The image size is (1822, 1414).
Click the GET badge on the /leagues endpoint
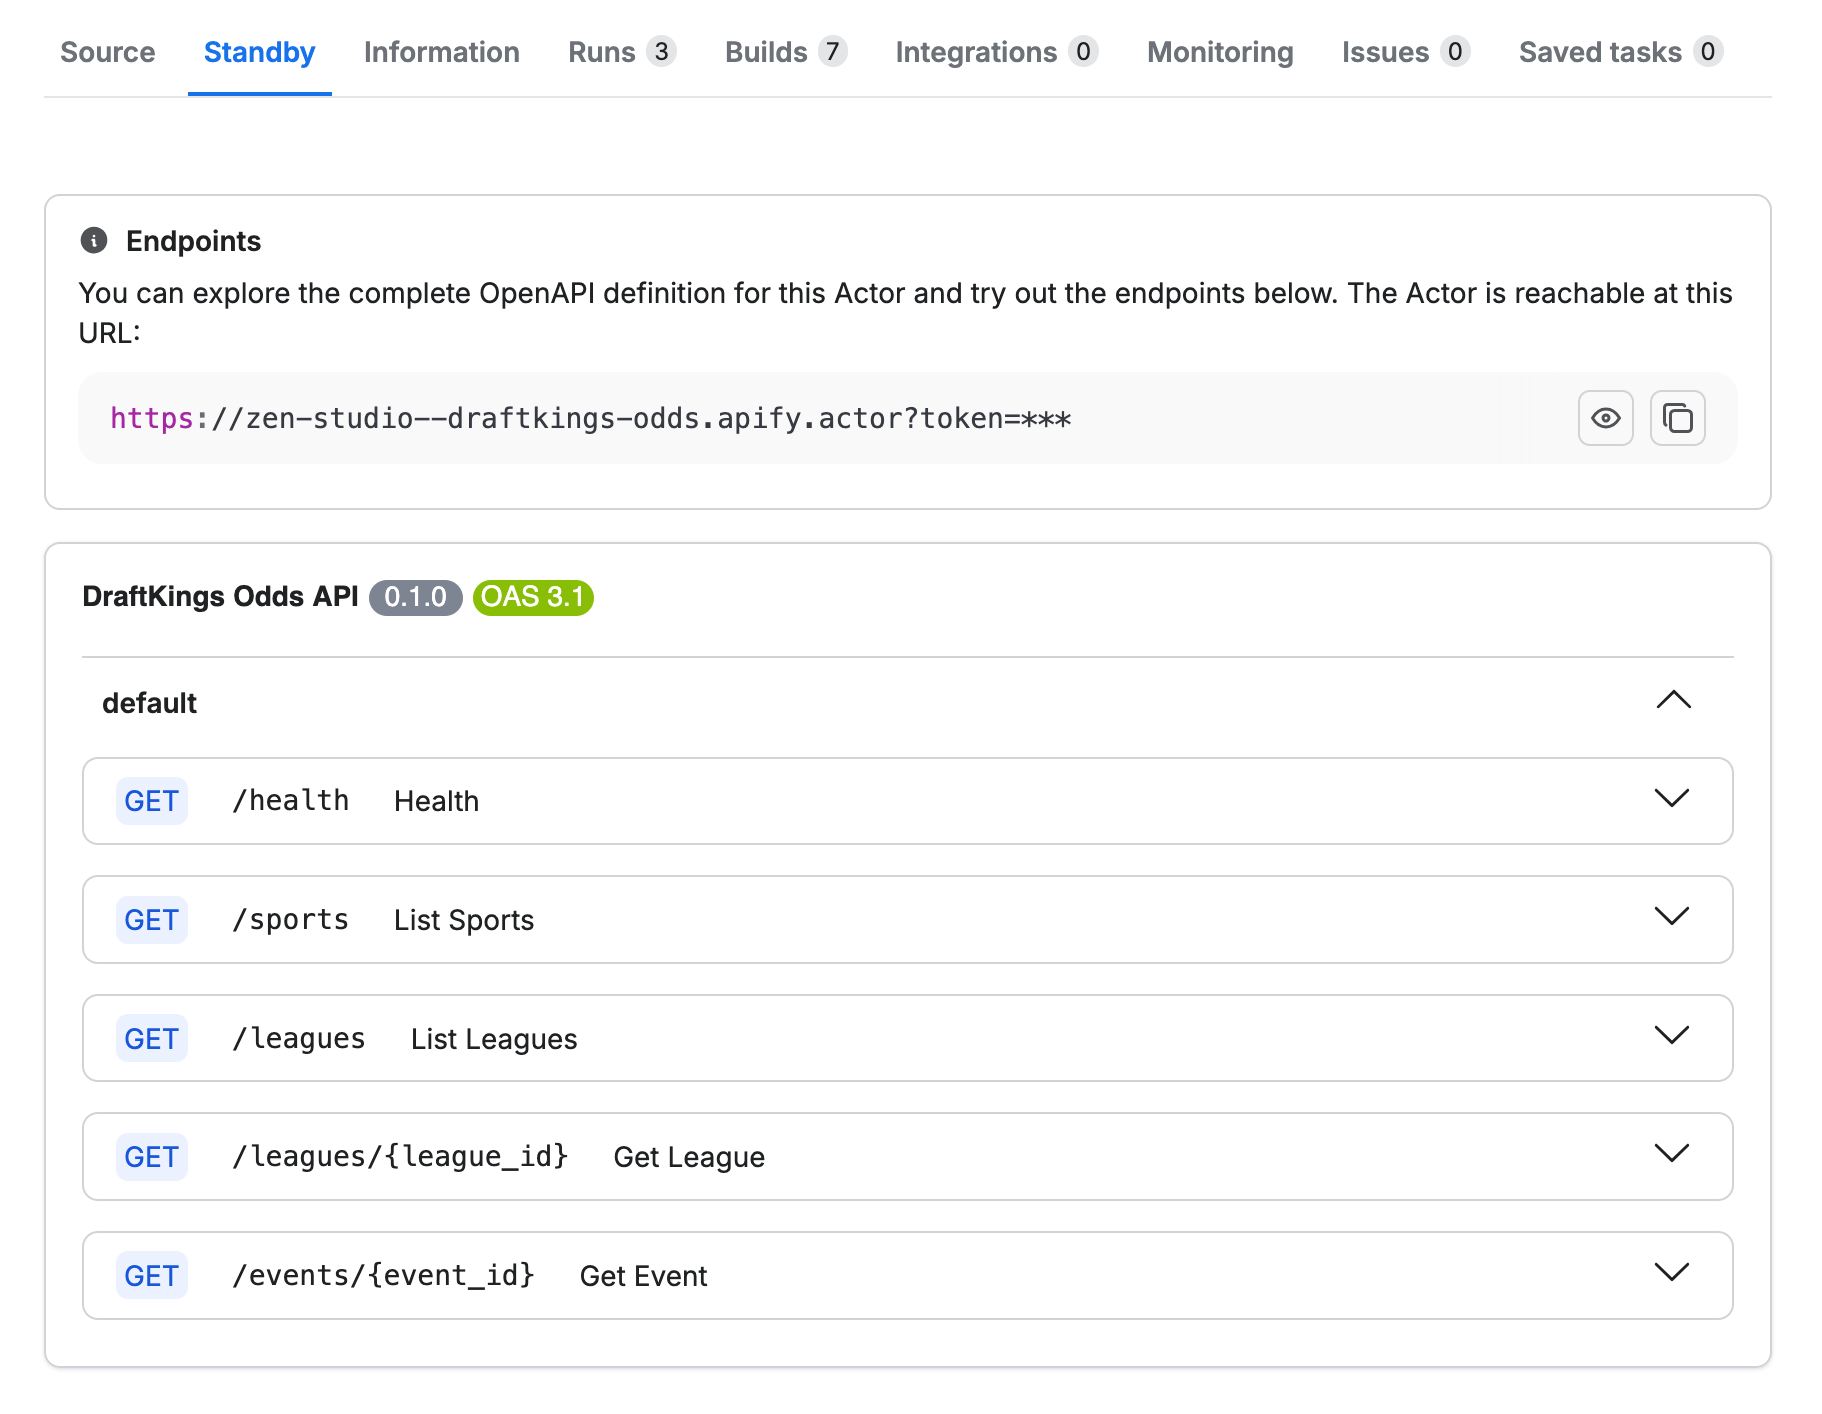coord(151,1038)
